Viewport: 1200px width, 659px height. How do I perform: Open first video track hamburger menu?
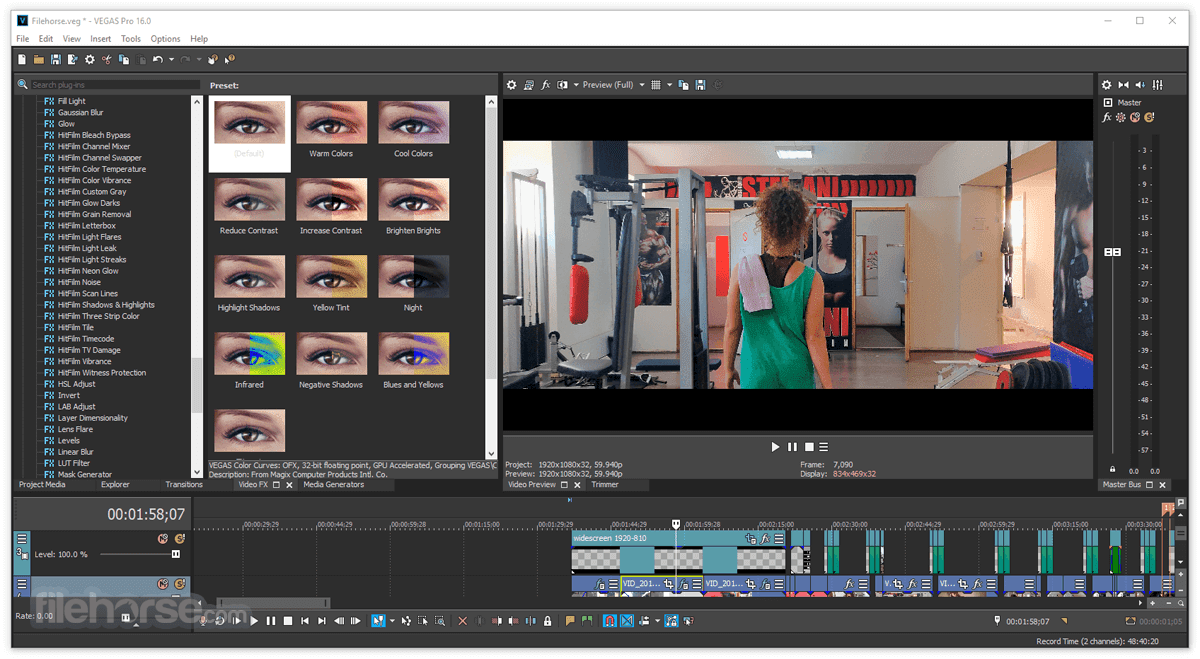click(22, 539)
